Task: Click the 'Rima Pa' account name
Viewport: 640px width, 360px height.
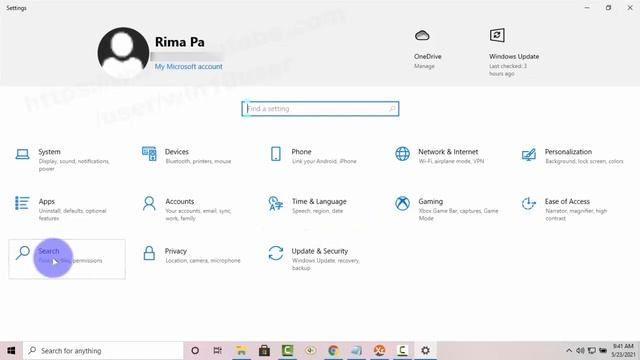Action: pos(180,42)
